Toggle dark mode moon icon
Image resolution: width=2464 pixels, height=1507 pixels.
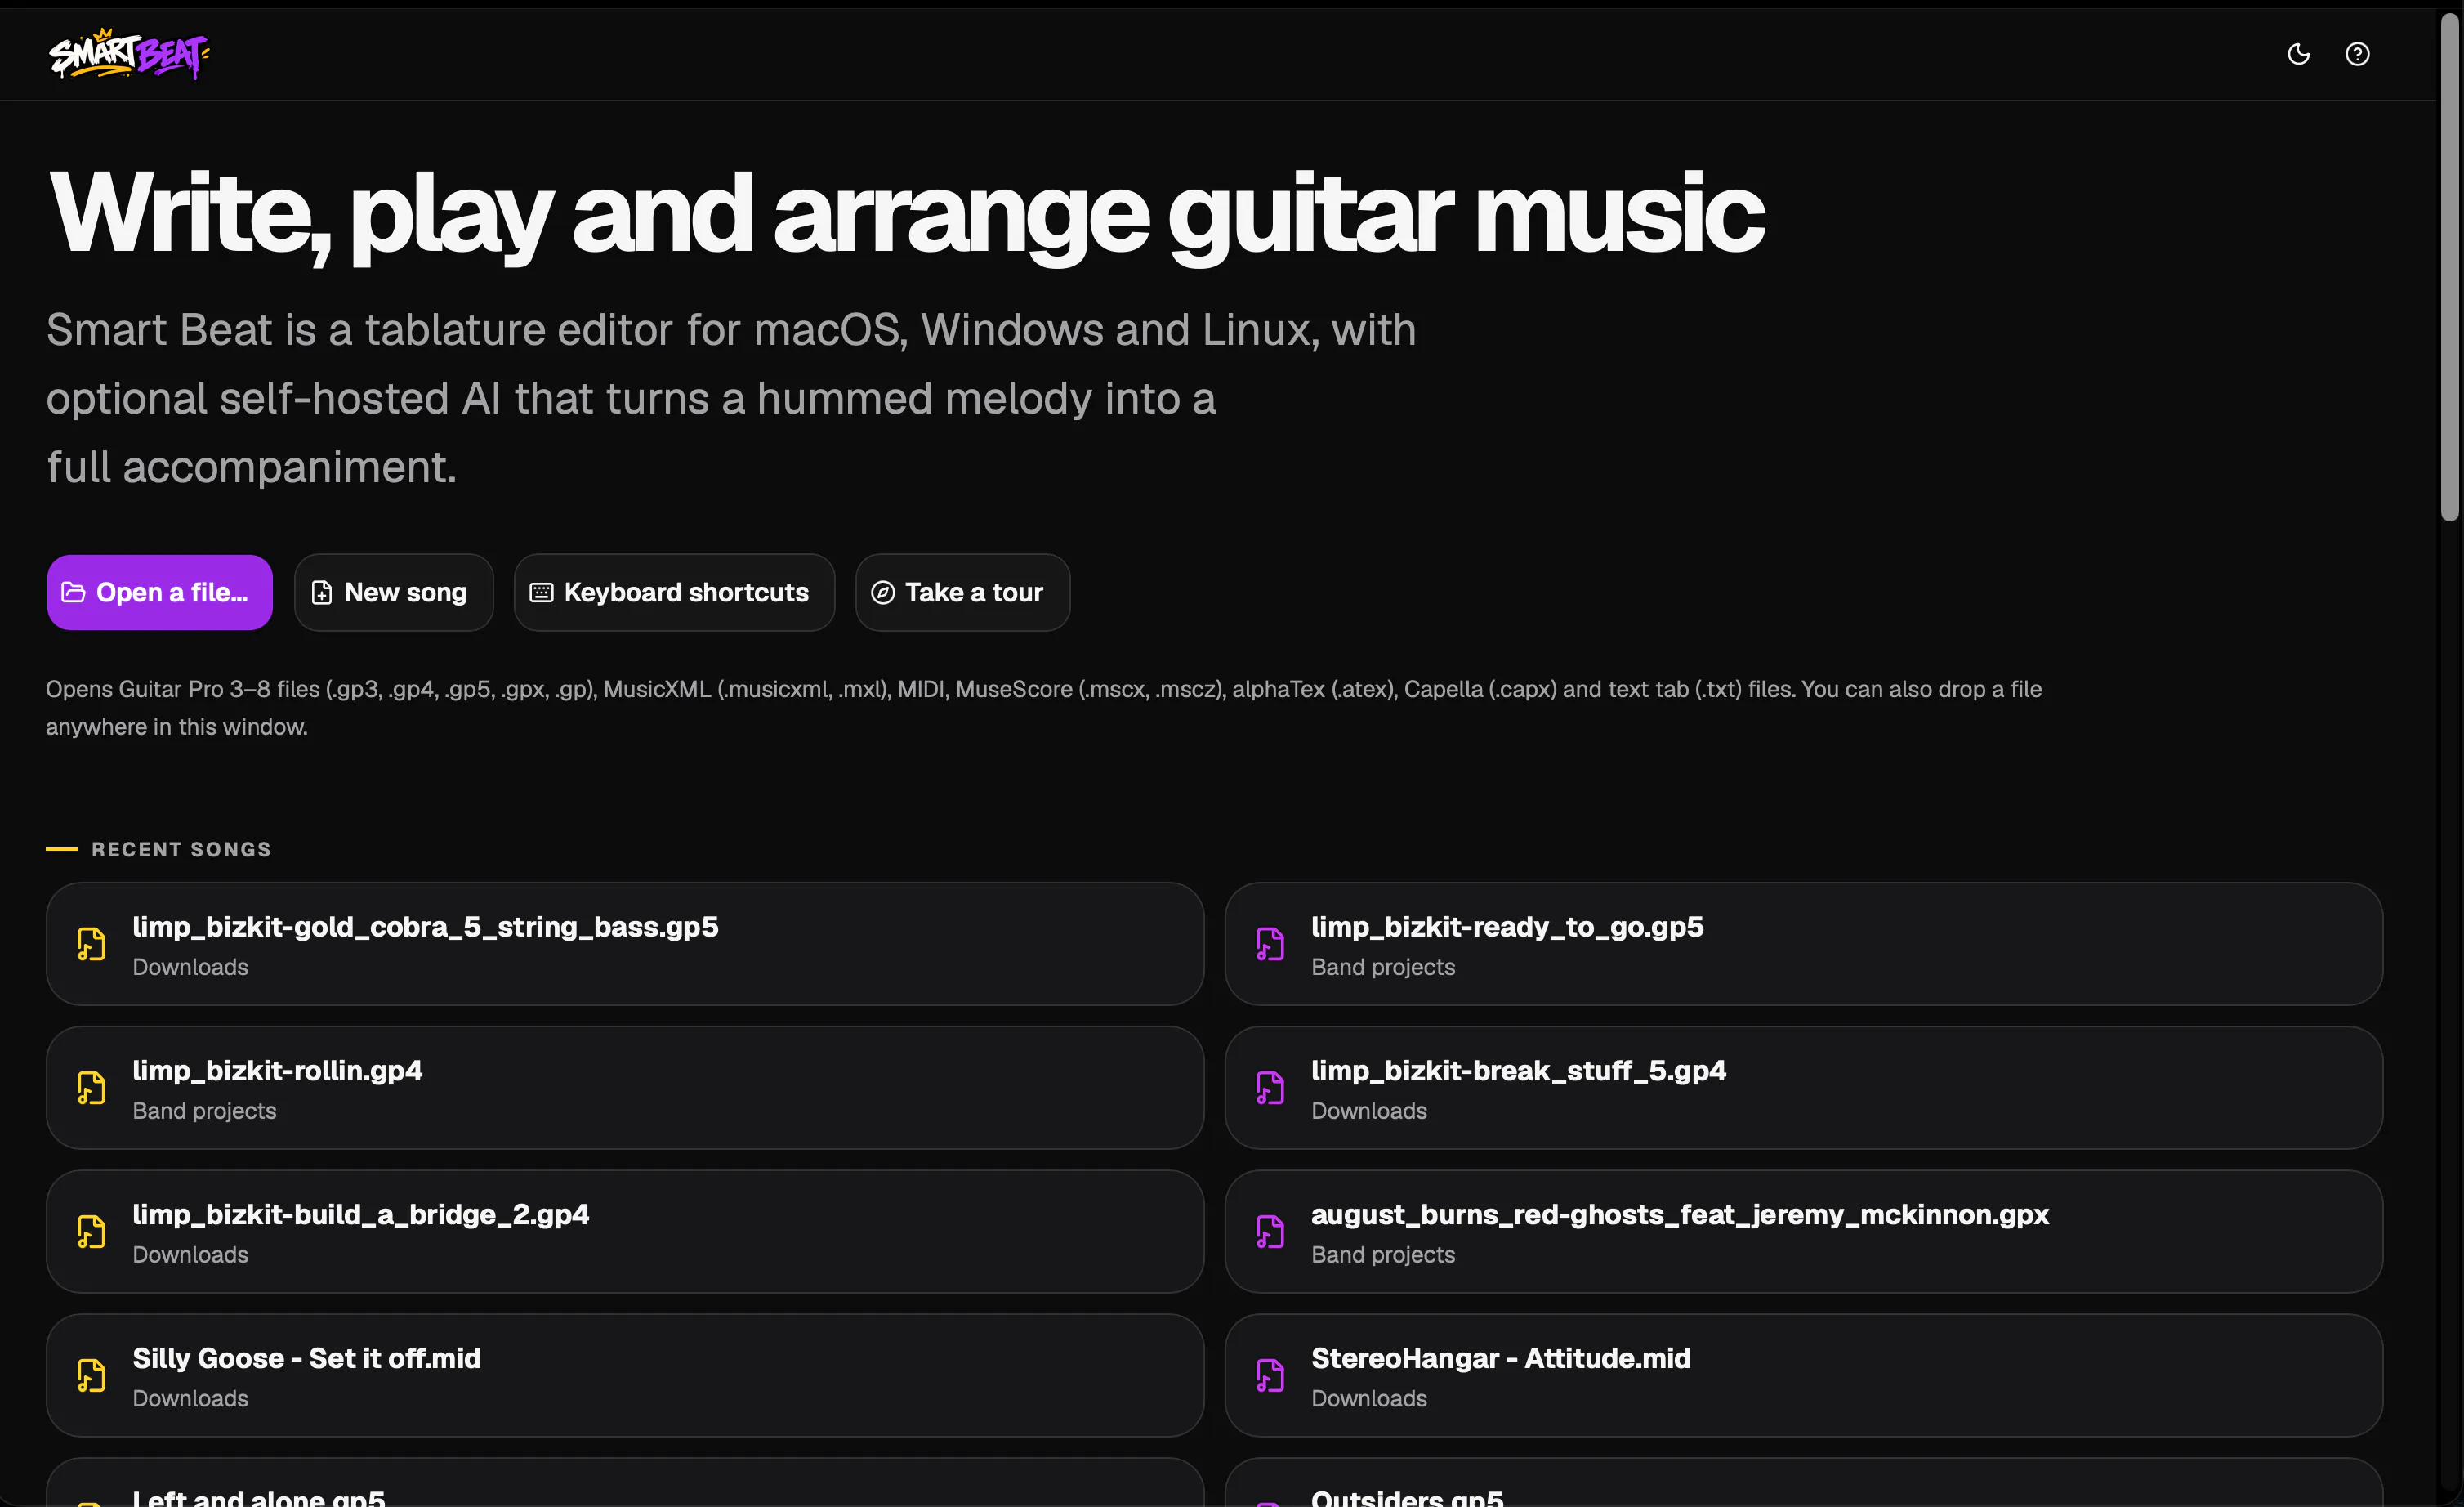click(x=2299, y=54)
